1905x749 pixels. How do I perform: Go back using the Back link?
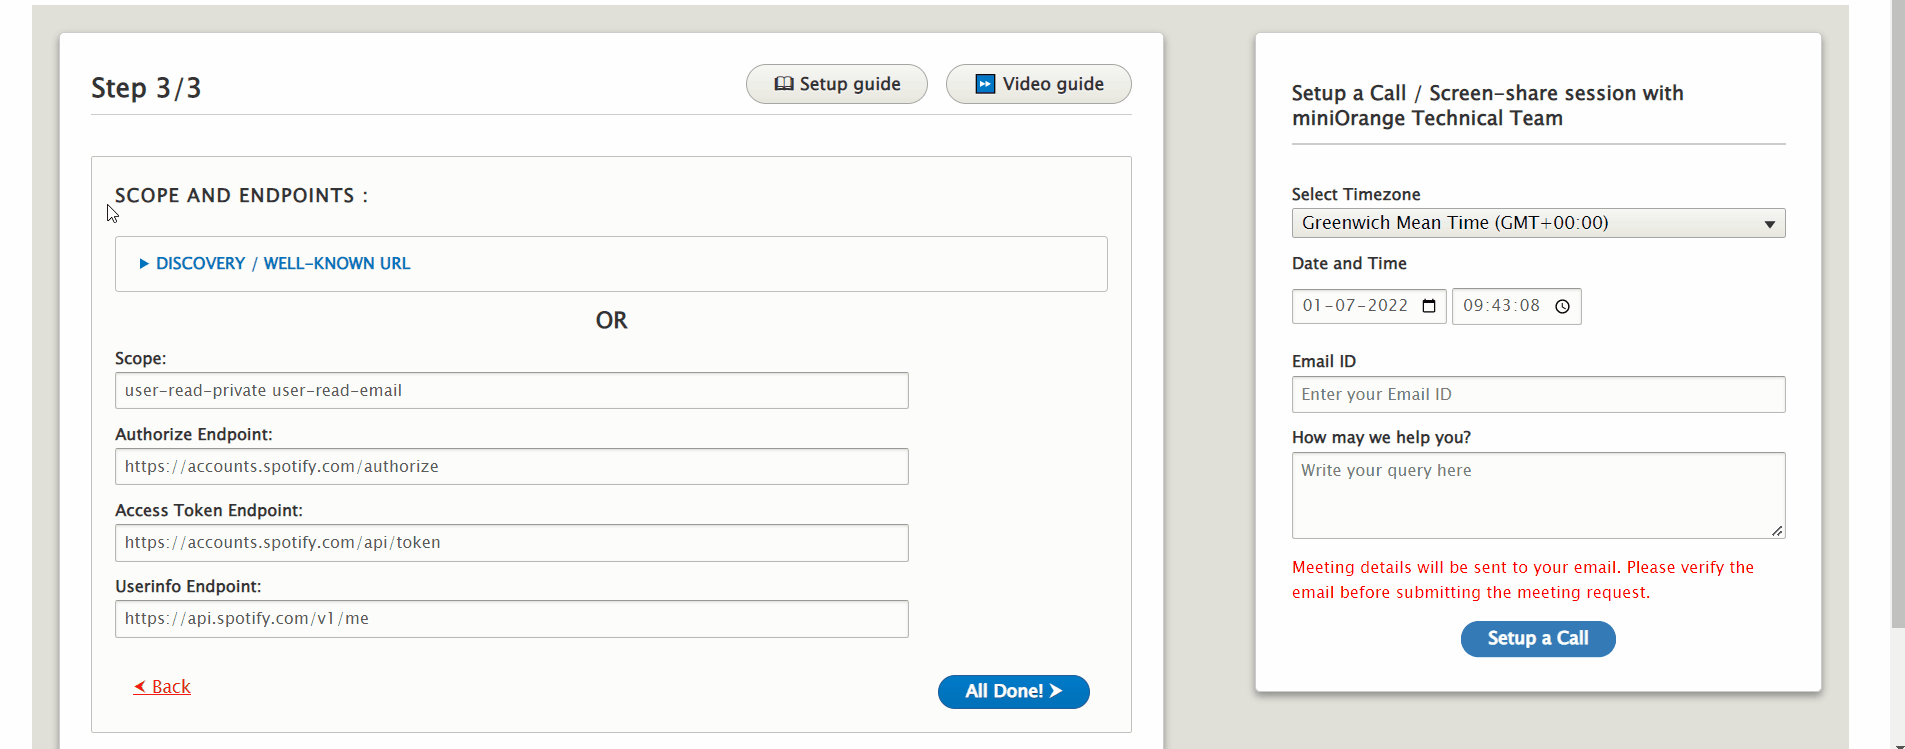point(163,687)
